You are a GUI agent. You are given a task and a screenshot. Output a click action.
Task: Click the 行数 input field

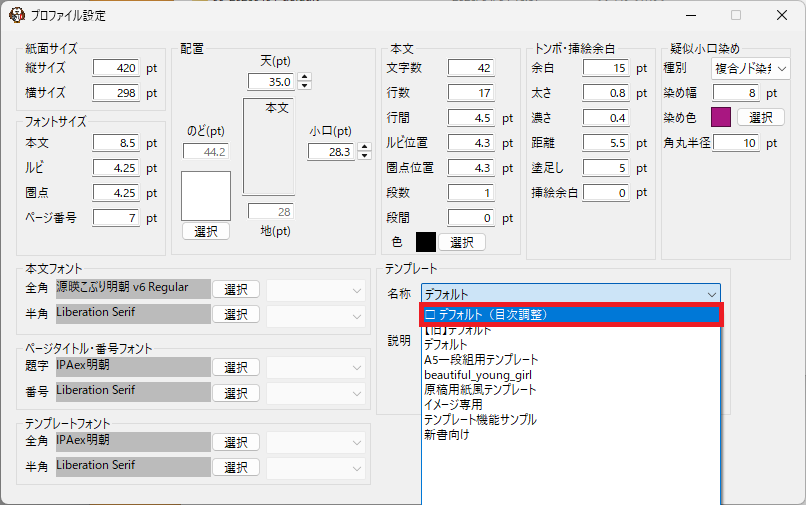(471, 93)
